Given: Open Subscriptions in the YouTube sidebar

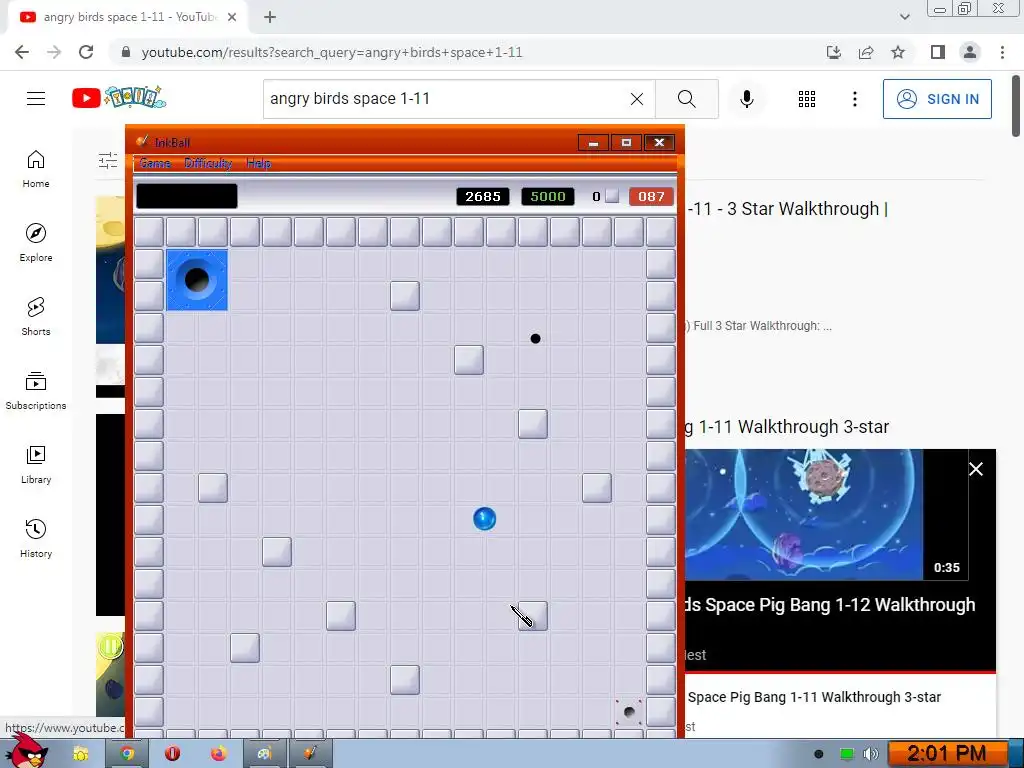Looking at the screenshot, I should 36,391.
